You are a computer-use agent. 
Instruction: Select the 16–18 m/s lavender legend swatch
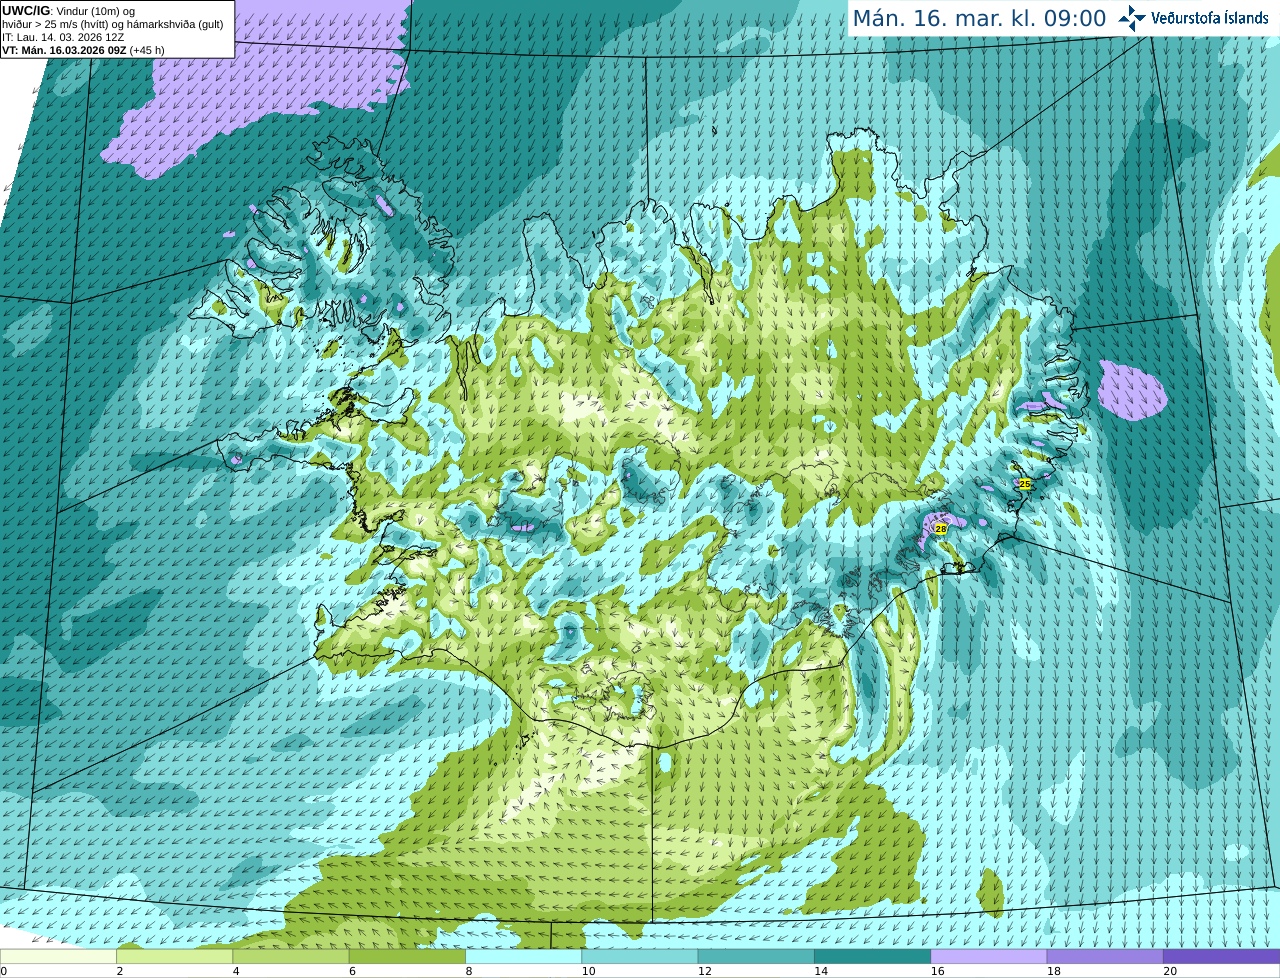click(x=989, y=956)
